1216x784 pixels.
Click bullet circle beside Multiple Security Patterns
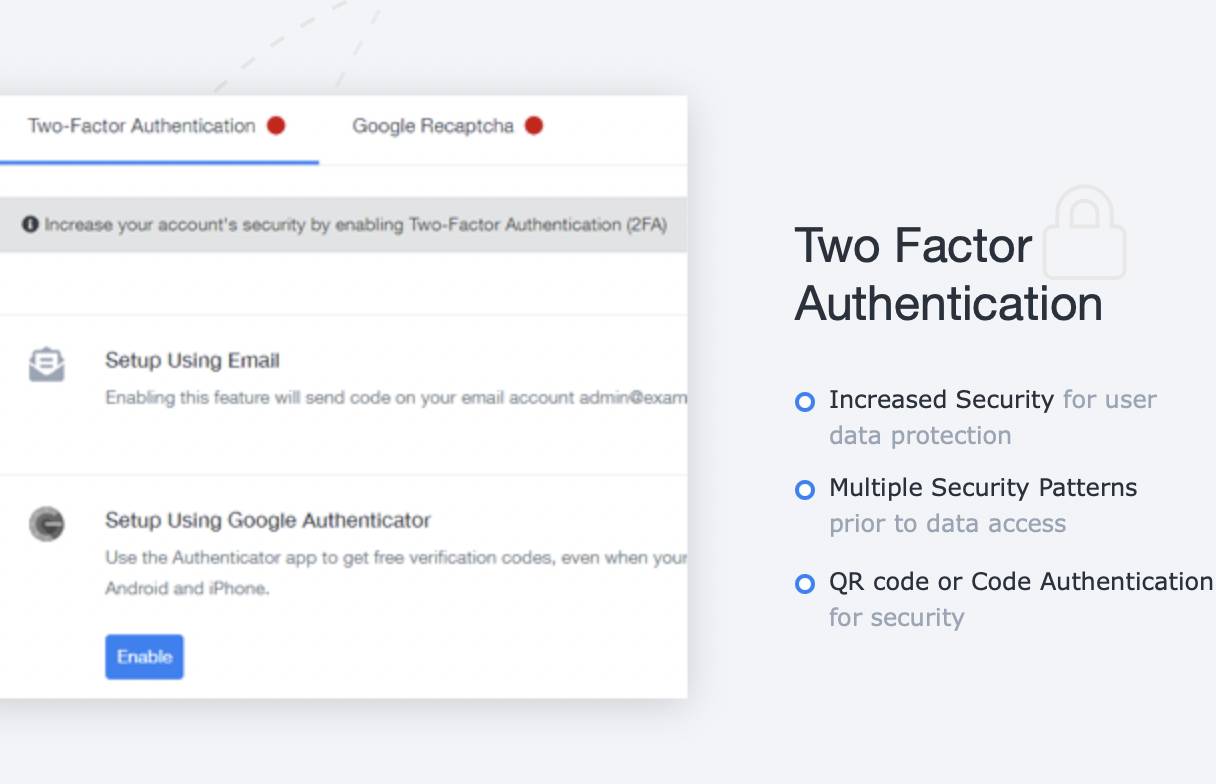point(804,490)
